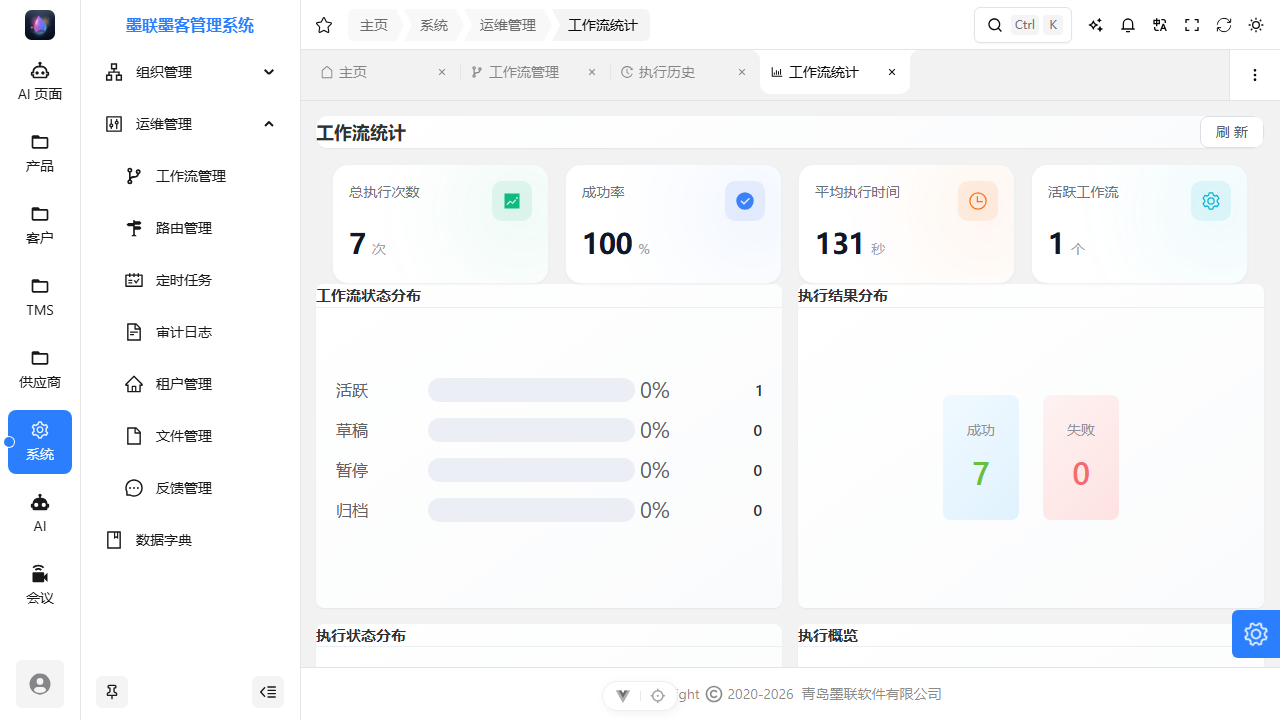Click the 系统 breadcrumb
Screen dimensions: 1280x720
click(x=434, y=25)
